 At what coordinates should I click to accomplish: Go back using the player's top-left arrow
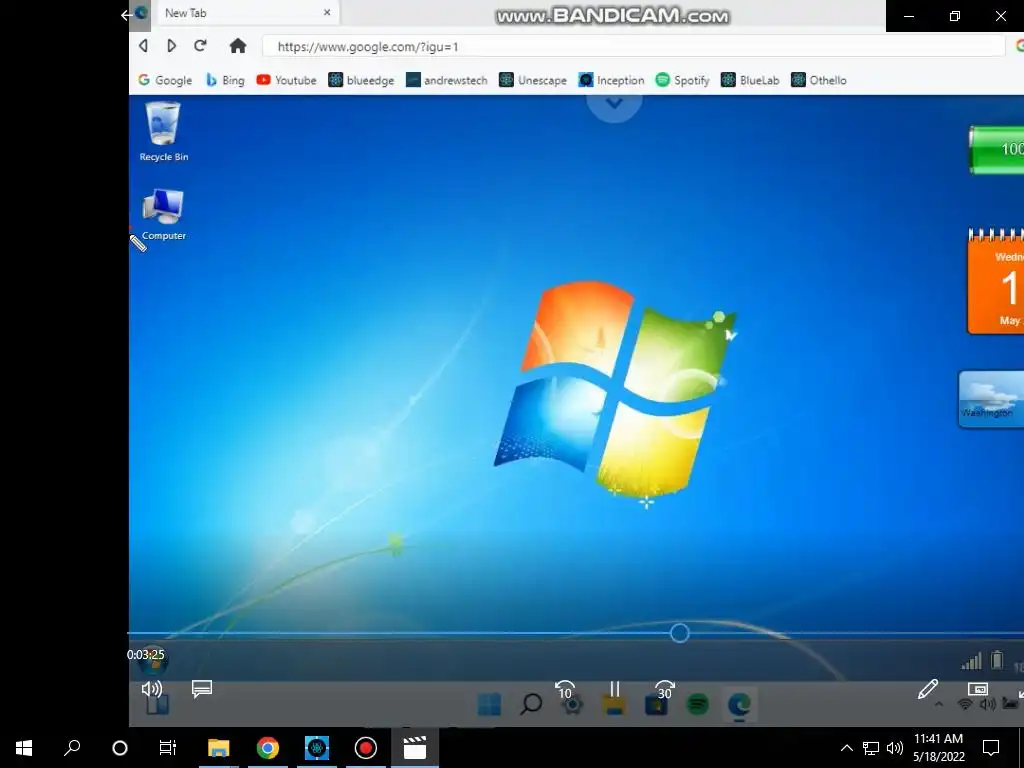tap(126, 14)
